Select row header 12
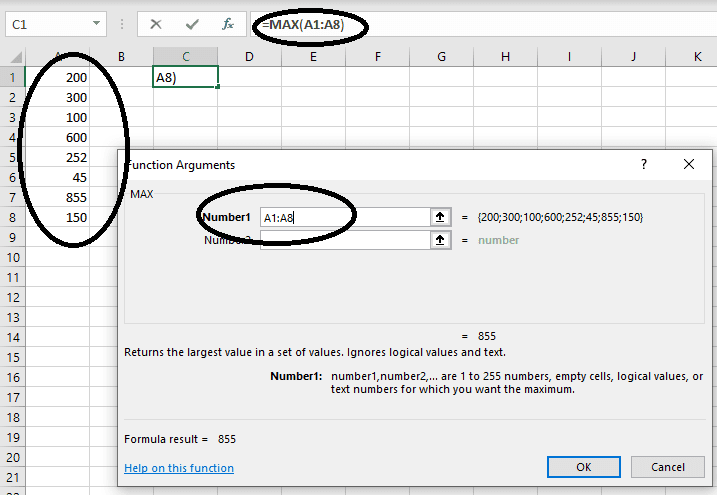 coord(10,297)
